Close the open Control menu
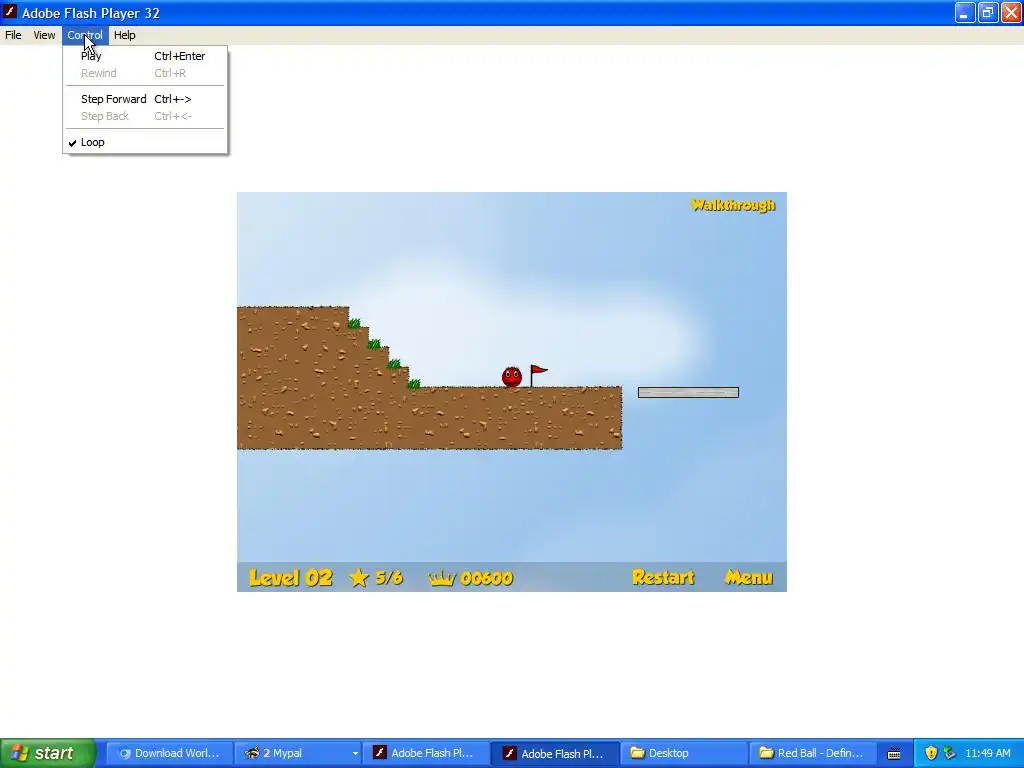This screenshot has height=768, width=1024. 85,35
